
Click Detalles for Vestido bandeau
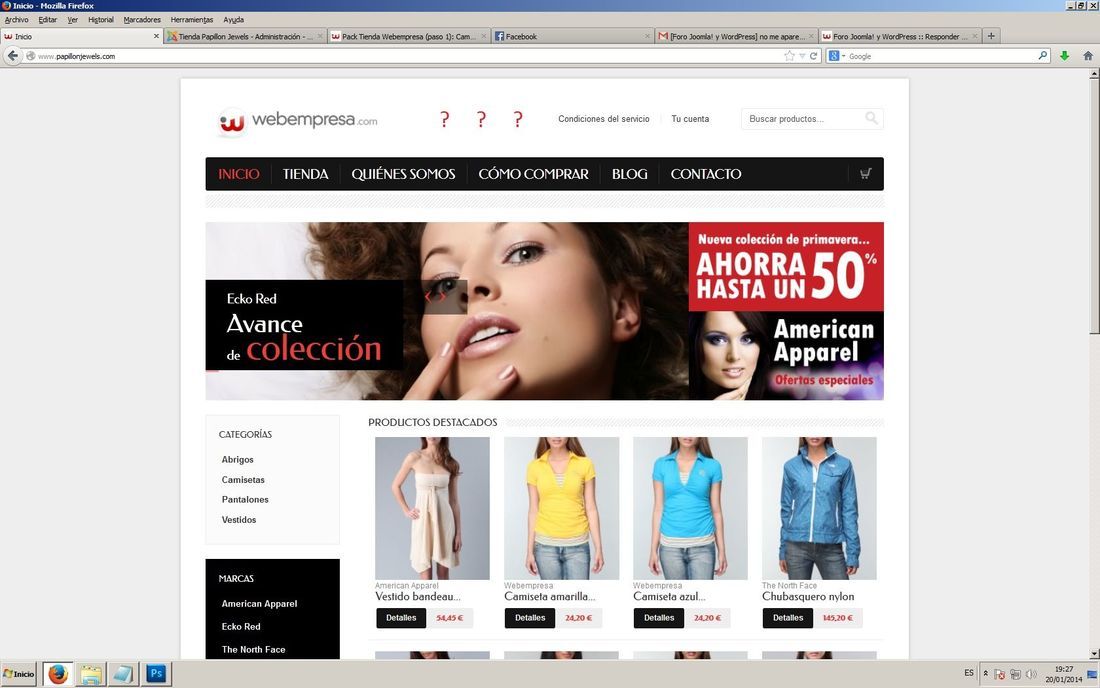pyautogui.click(x=401, y=618)
